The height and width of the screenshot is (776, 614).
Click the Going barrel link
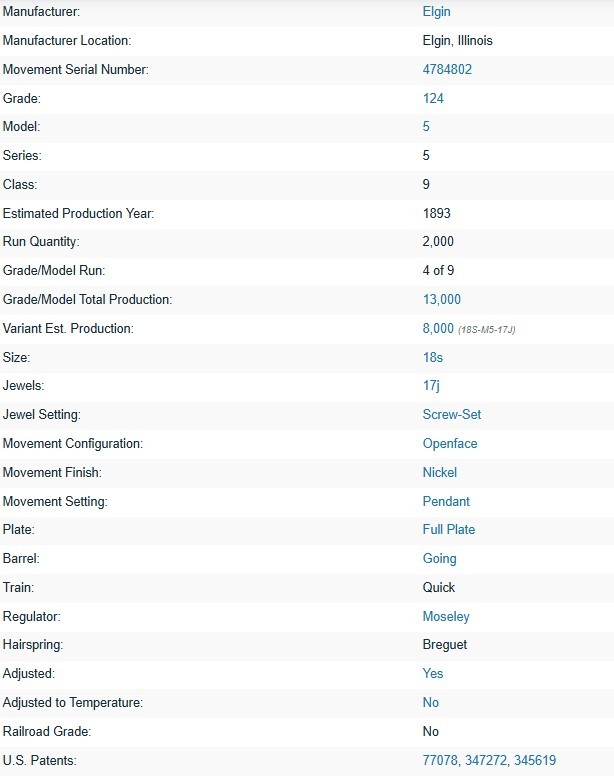[439, 559]
